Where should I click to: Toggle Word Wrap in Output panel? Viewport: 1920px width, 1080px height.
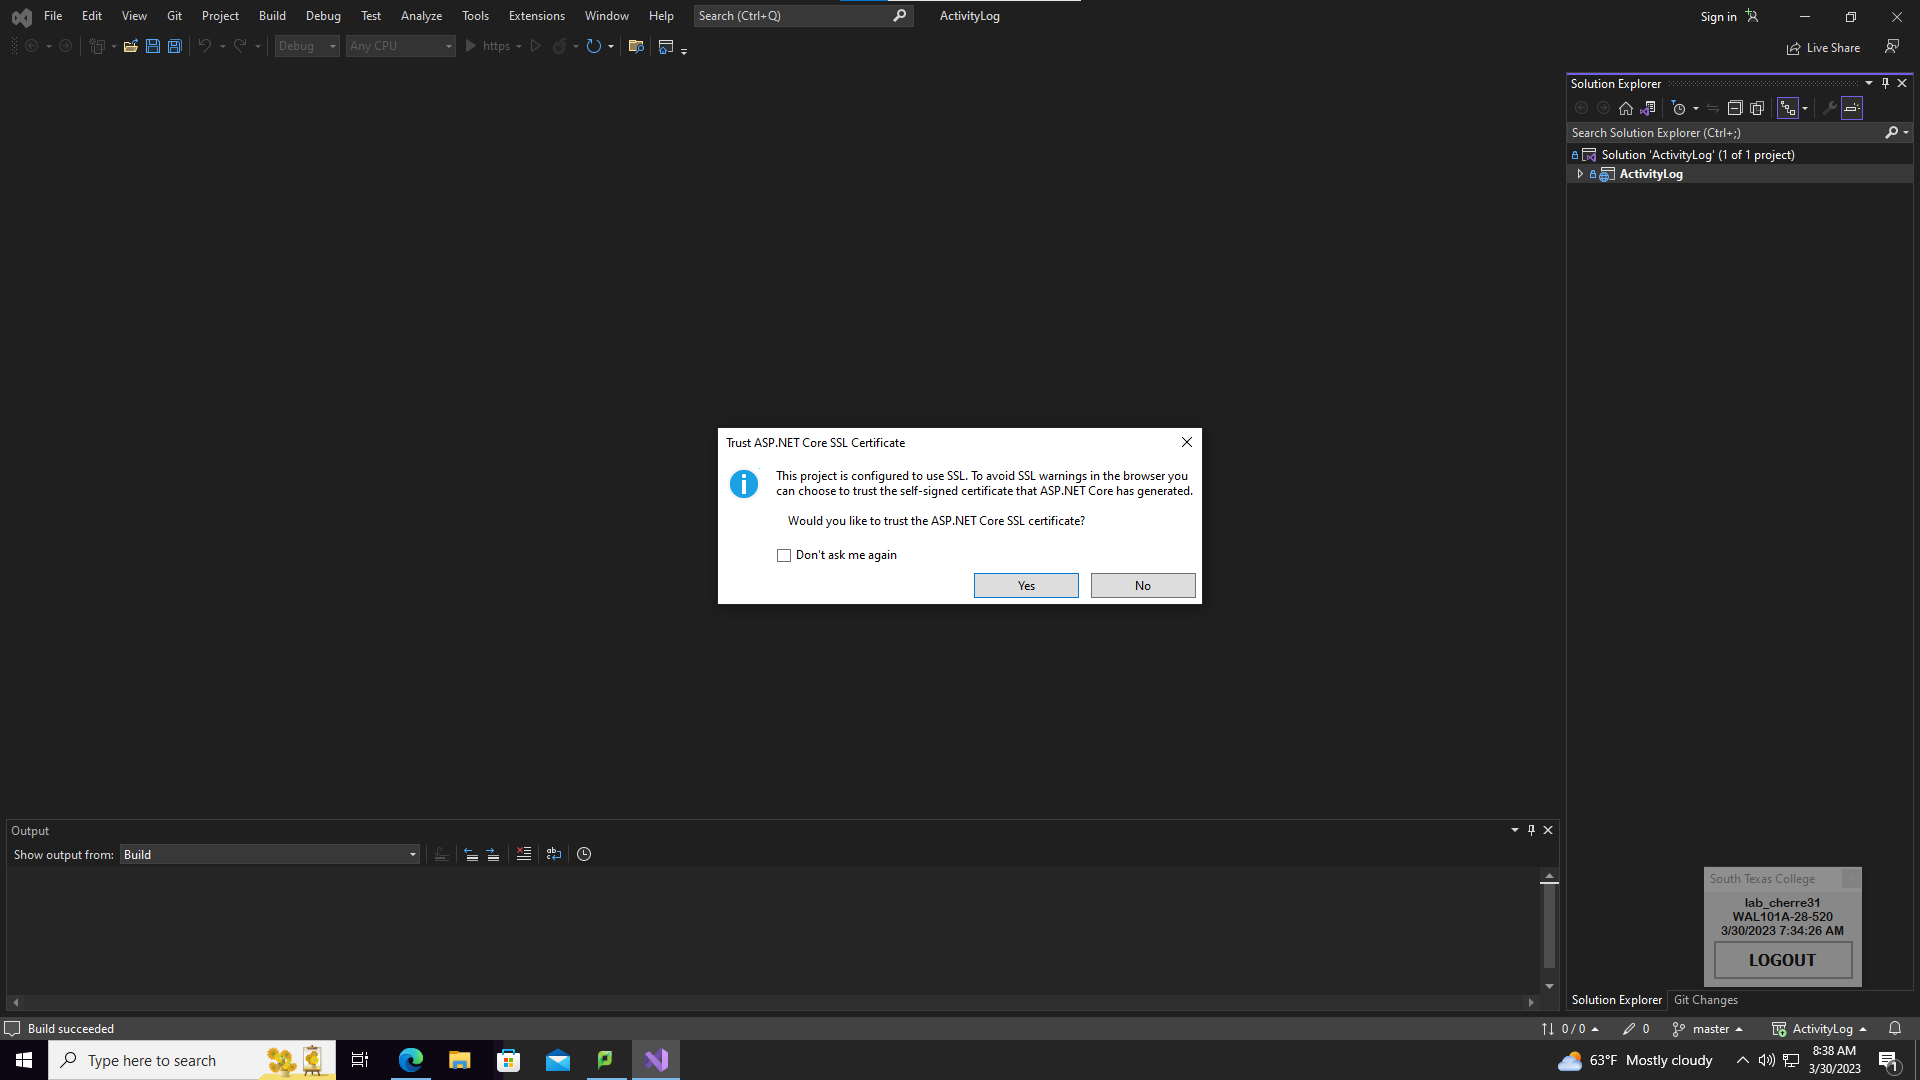(554, 854)
